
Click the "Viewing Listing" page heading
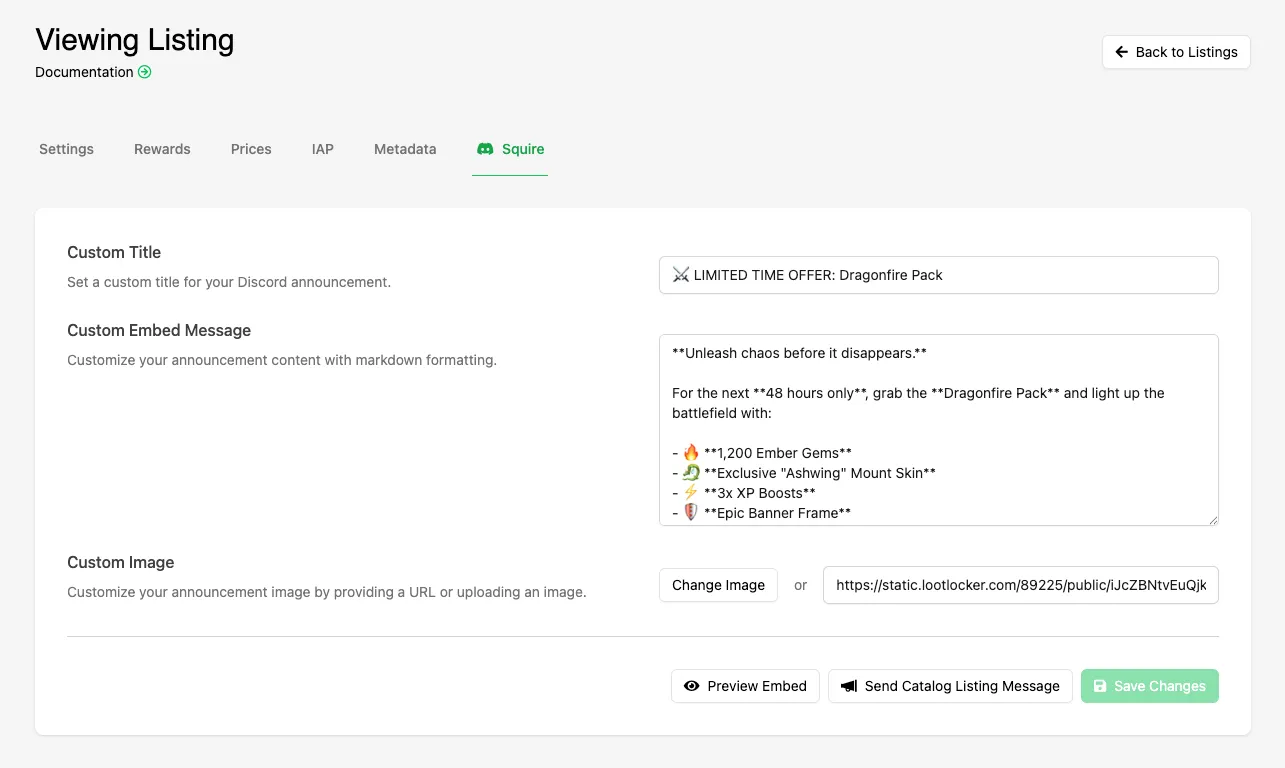(135, 40)
